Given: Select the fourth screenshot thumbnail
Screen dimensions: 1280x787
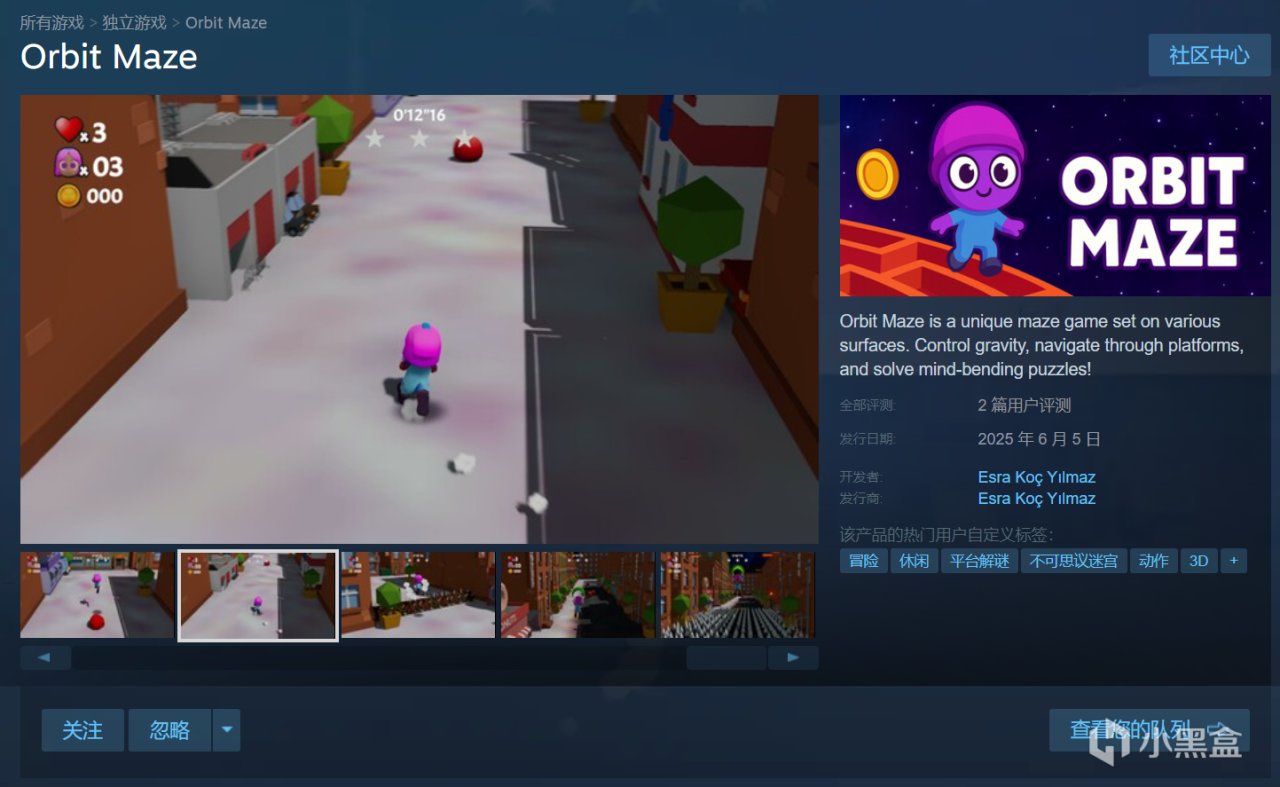Looking at the screenshot, I should tap(577, 595).
